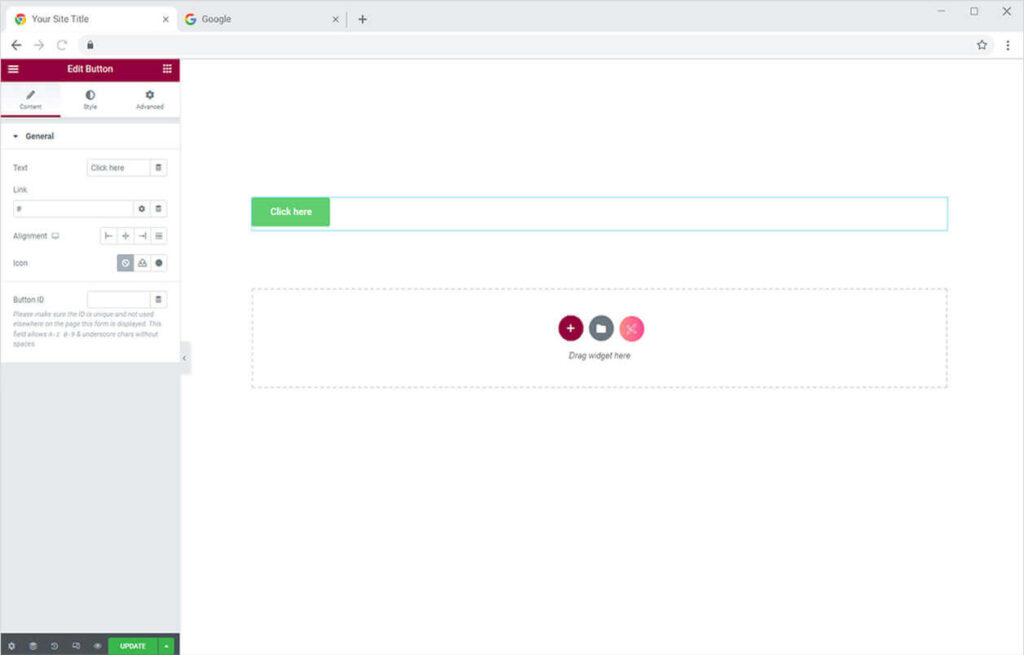Click the add template folder button

(x=601, y=328)
